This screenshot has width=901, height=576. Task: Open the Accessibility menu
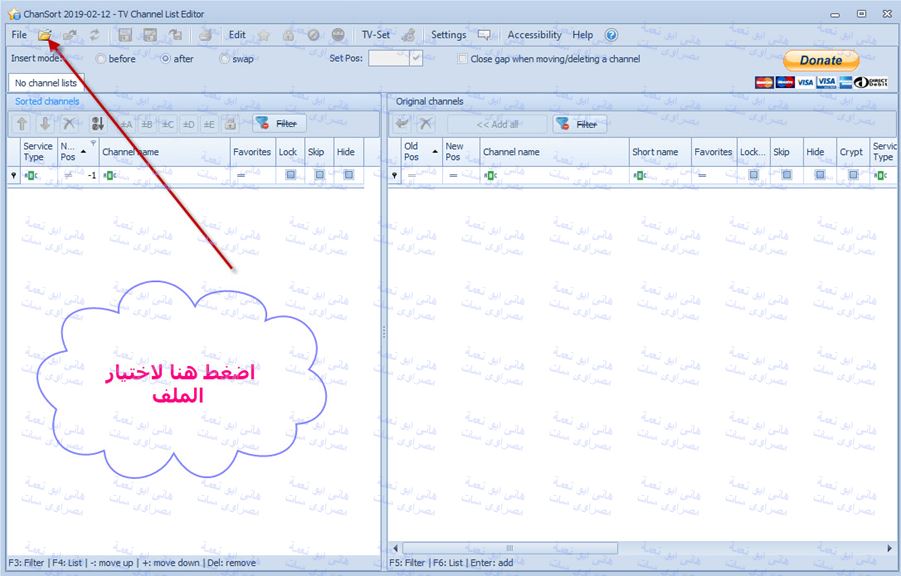tap(534, 35)
